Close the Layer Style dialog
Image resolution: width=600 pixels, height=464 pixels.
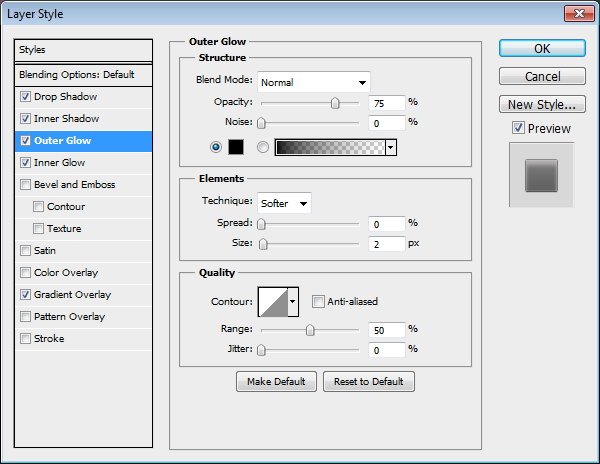[x=577, y=13]
